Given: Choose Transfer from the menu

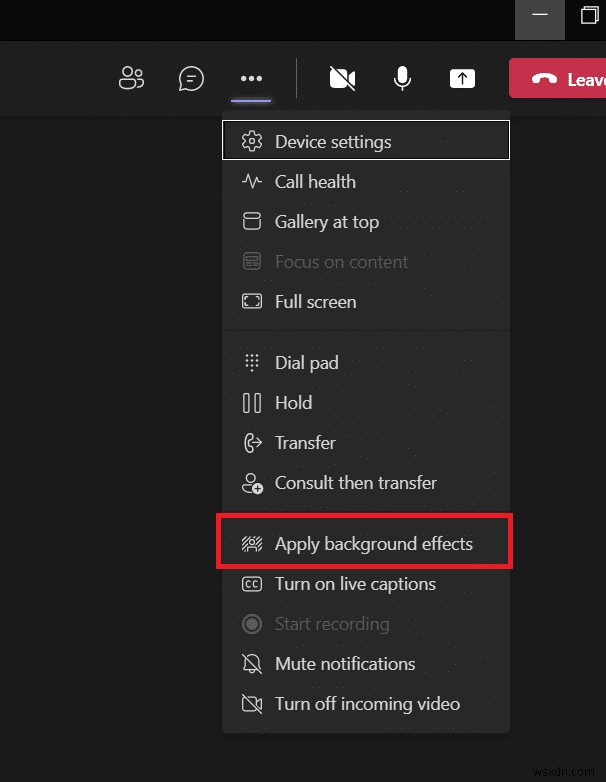Looking at the screenshot, I should pyautogui.click(x=366, y=442).
